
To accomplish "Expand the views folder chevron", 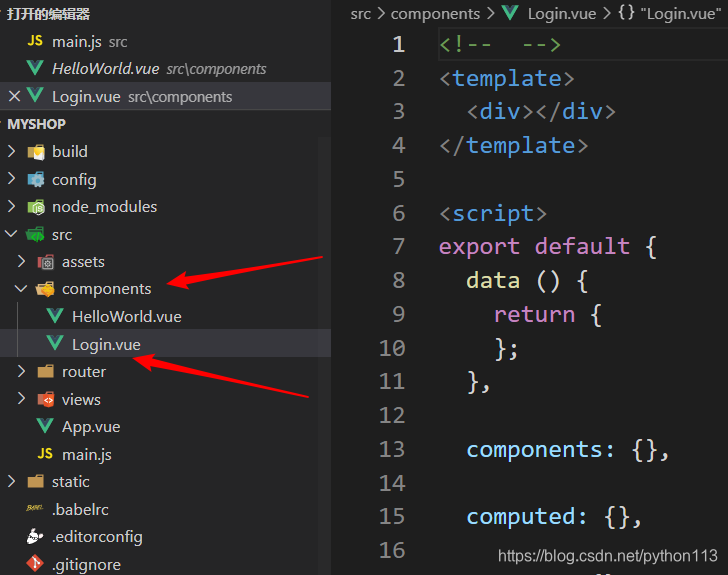I will tap(21, 398).
